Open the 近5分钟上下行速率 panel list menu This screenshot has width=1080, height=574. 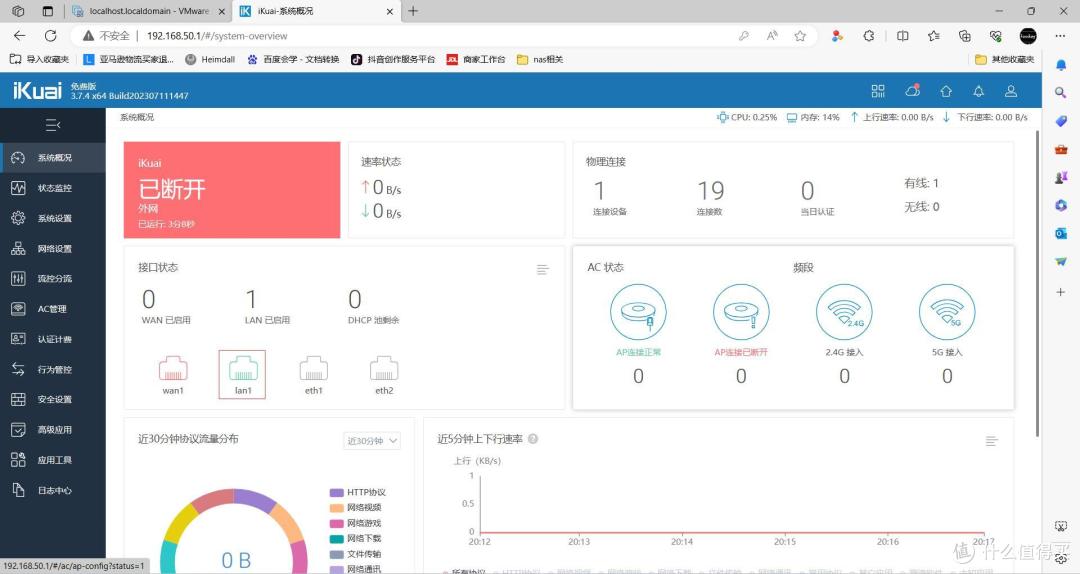[x=992, y=441]
